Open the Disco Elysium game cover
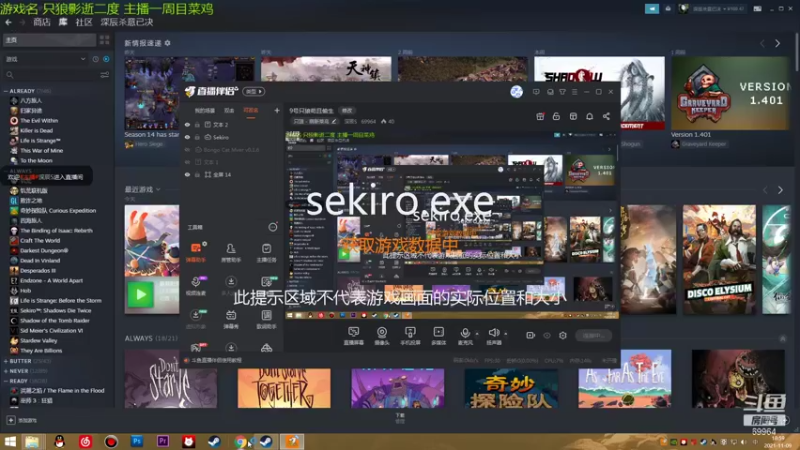This screenshot has height=450, width=800. pyautogui.click(x=719, y=259)
